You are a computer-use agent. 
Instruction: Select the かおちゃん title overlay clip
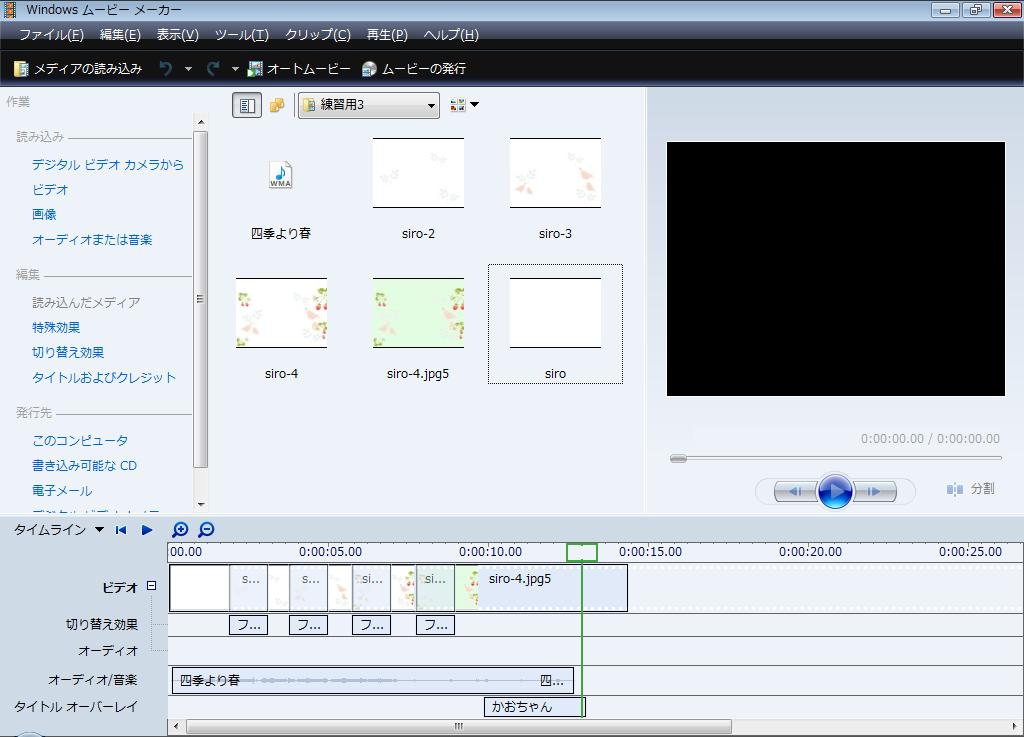tap(535, 706)
